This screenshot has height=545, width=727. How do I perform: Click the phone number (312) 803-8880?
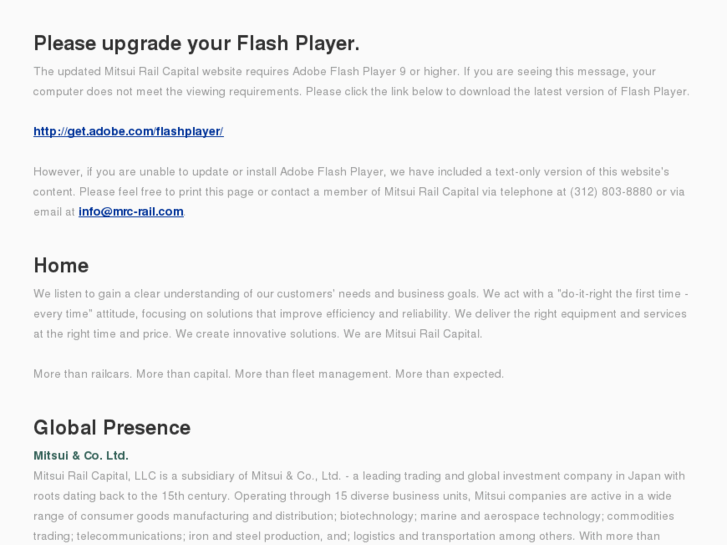(x=611, y=192)
